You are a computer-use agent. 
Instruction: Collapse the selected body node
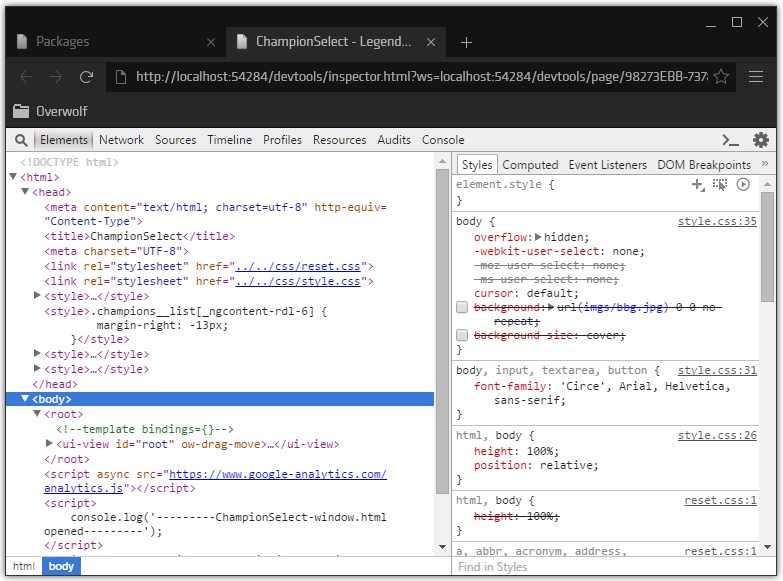click(25, 398)
